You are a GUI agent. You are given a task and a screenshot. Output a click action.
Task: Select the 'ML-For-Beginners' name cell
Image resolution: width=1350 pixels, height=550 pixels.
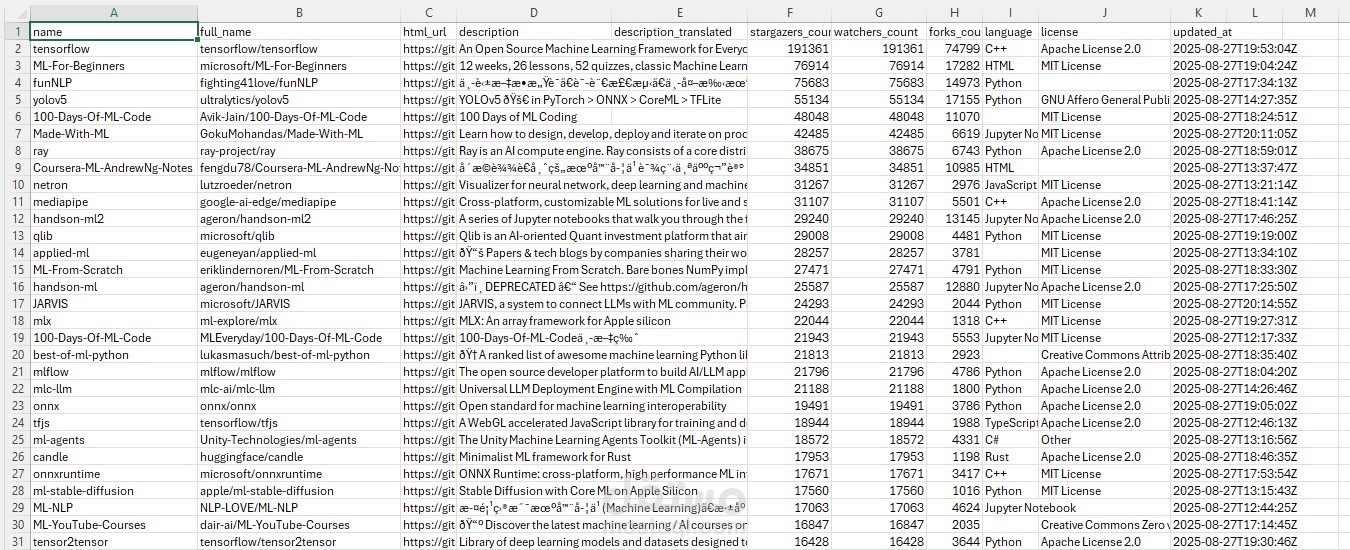(114, 66)
